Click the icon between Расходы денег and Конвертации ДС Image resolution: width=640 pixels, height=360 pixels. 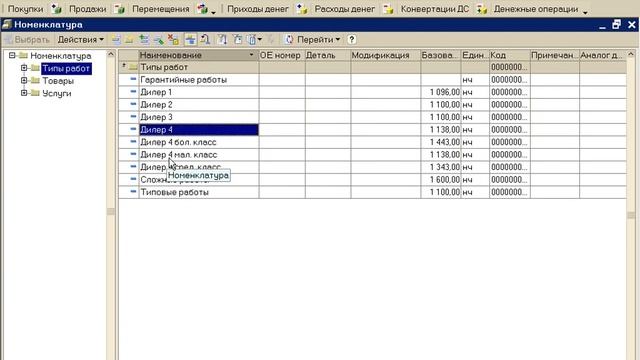[388, 9]
